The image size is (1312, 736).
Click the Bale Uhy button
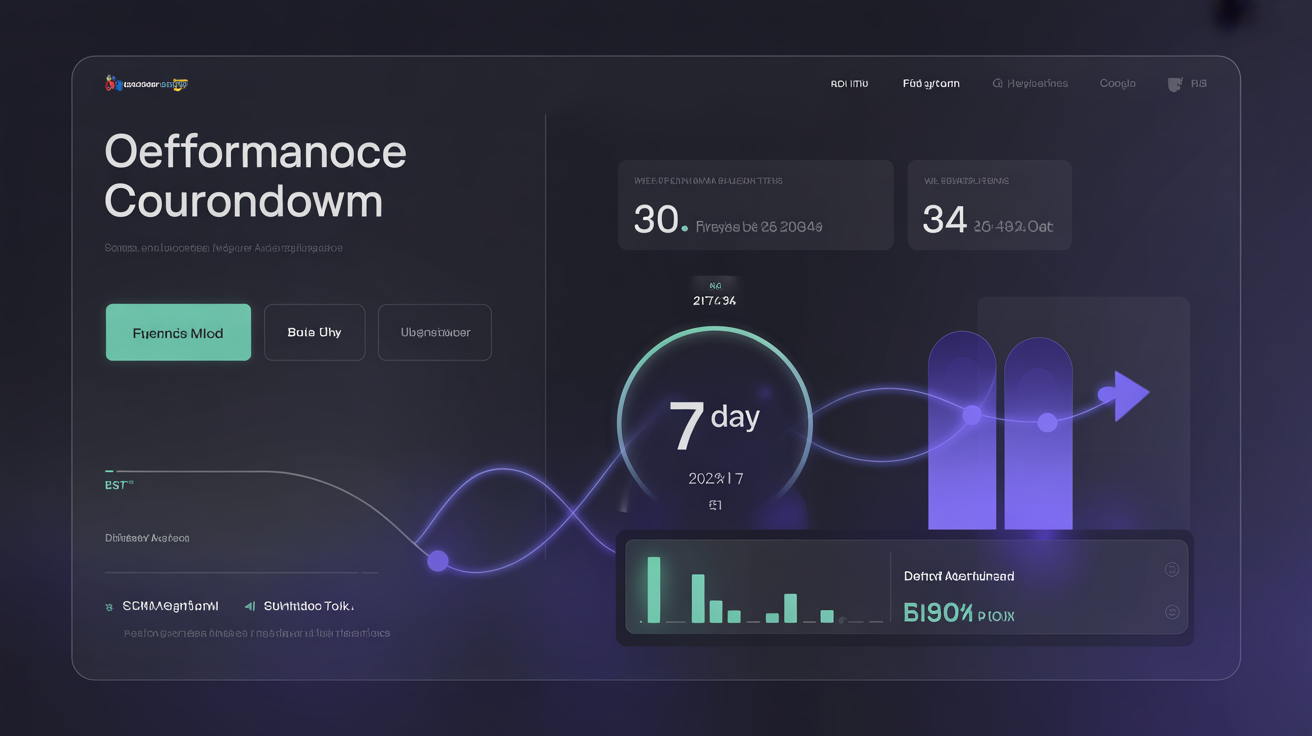[x=314, y=332]
